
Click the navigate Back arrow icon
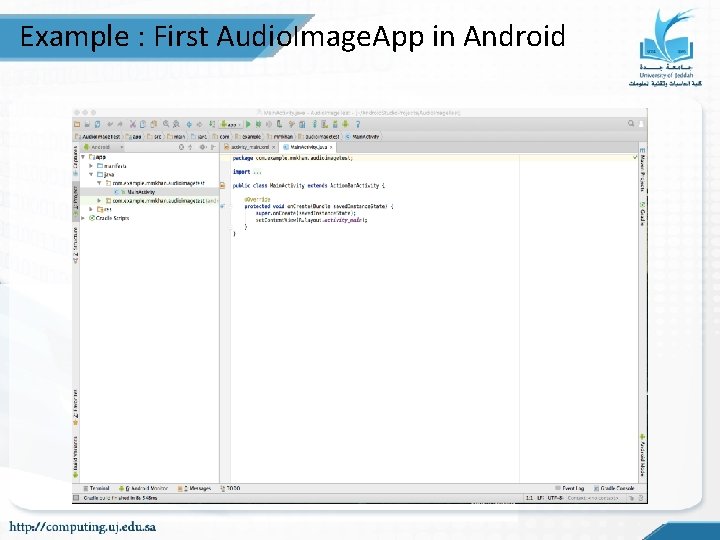189,124
